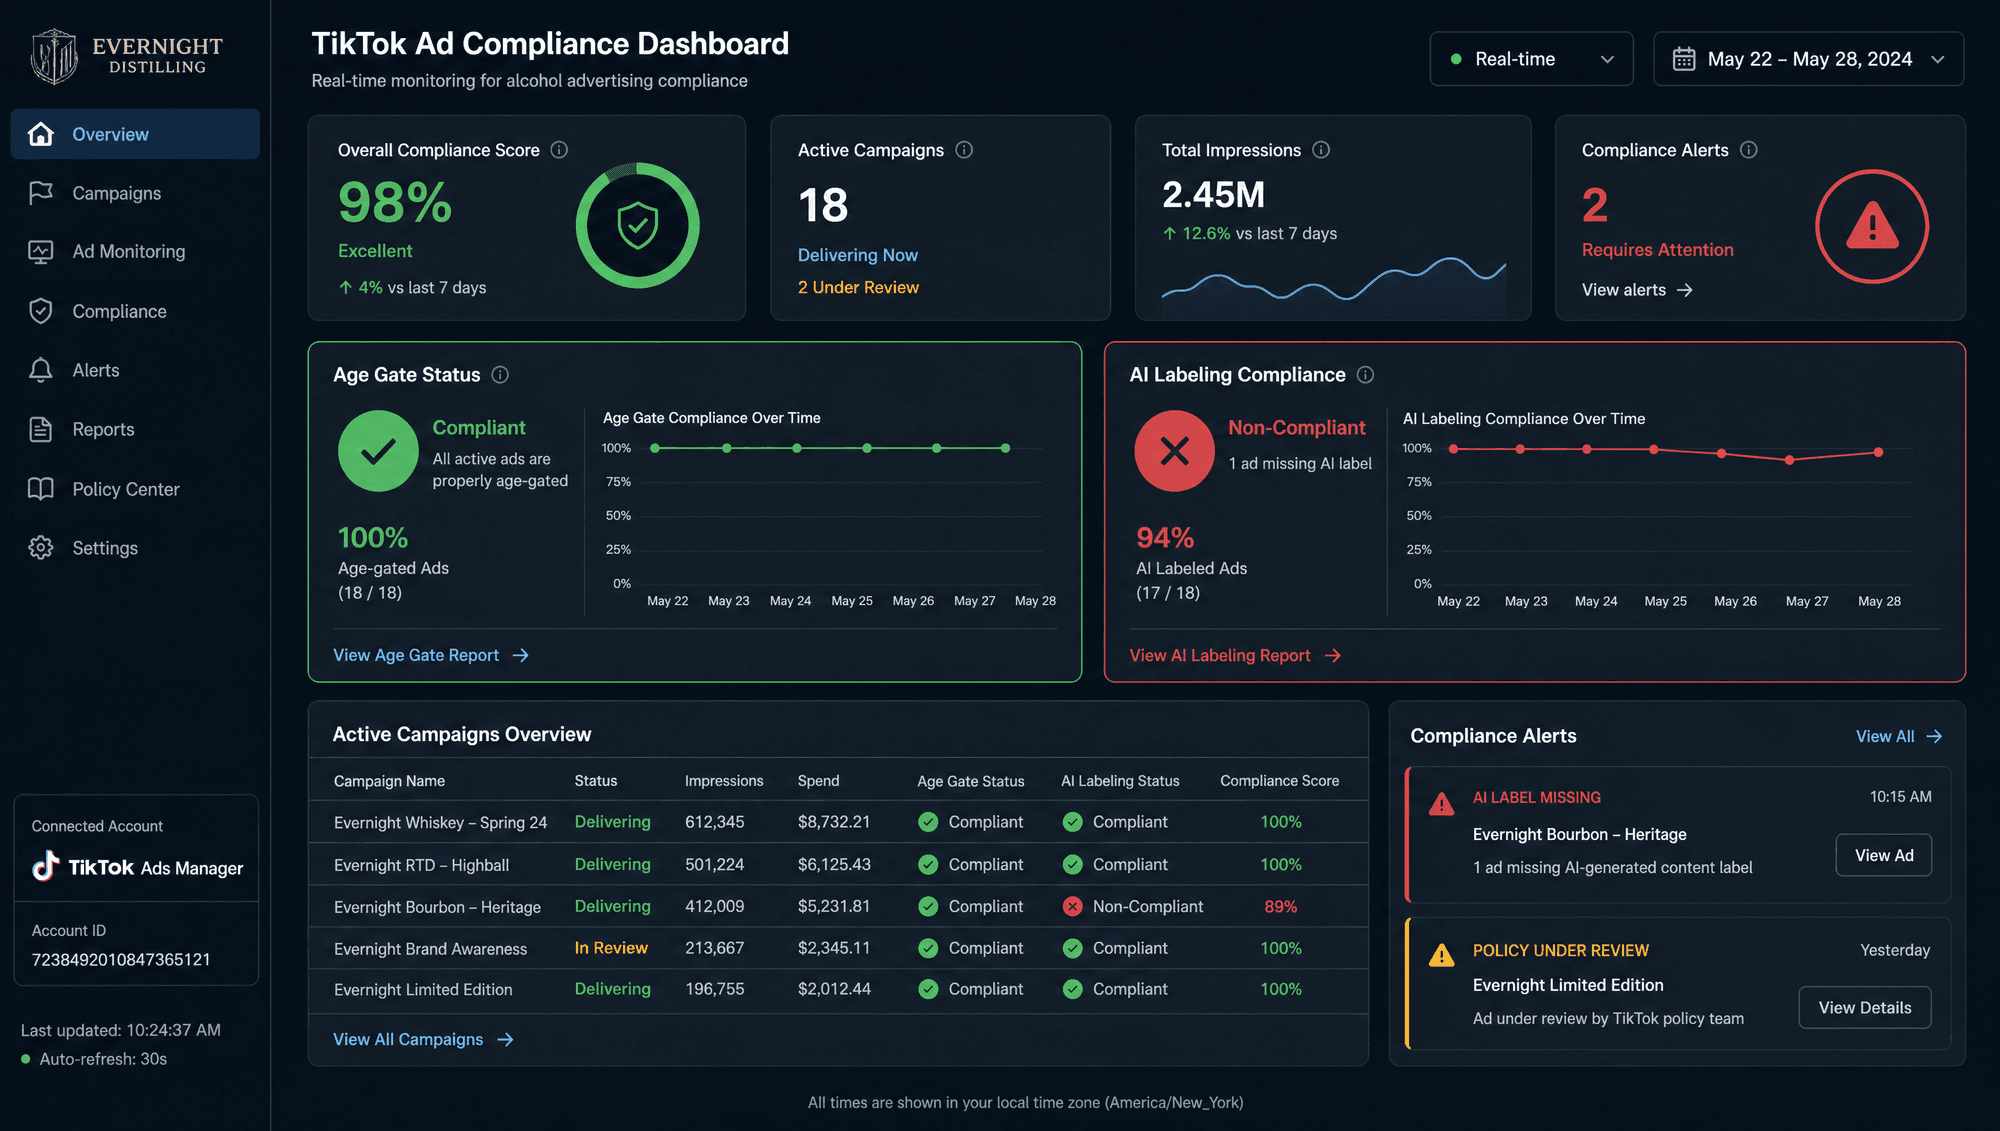Click the View Ad button

tap(1884, 855)
